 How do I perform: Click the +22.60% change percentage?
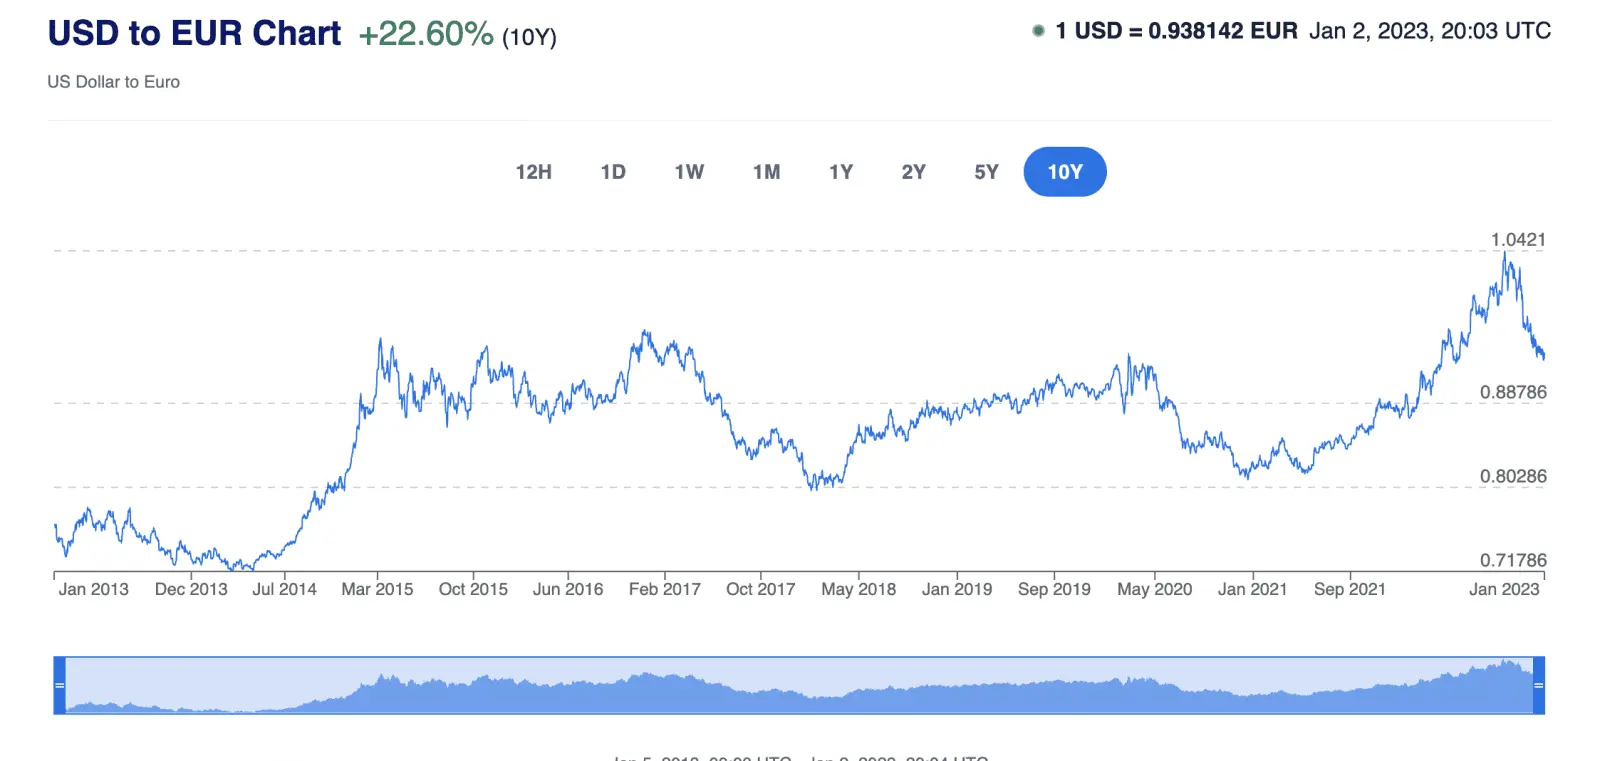426,34
